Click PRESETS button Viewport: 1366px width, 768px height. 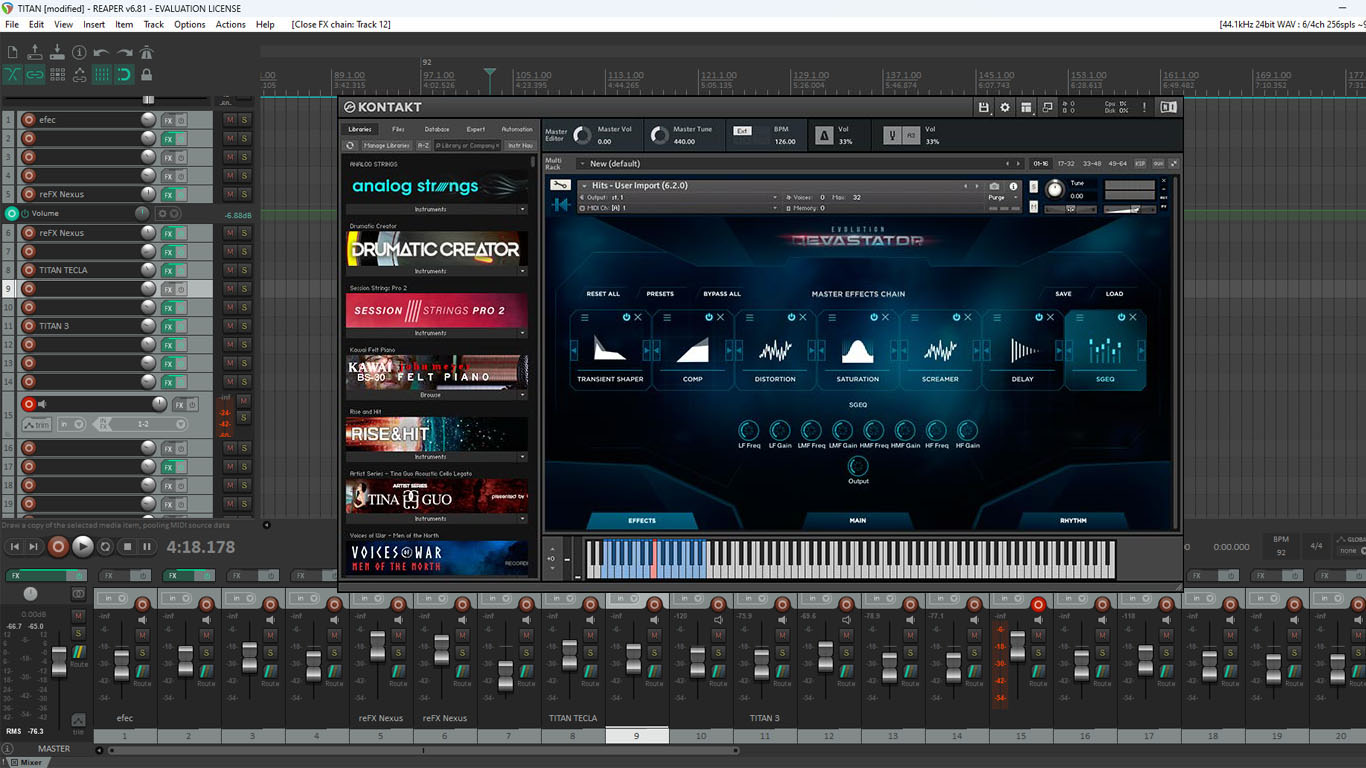pos(660,294)
